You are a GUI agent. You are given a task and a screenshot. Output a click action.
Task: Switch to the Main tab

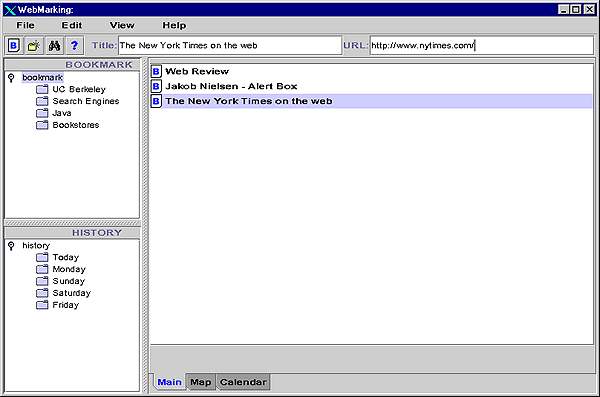170,382
